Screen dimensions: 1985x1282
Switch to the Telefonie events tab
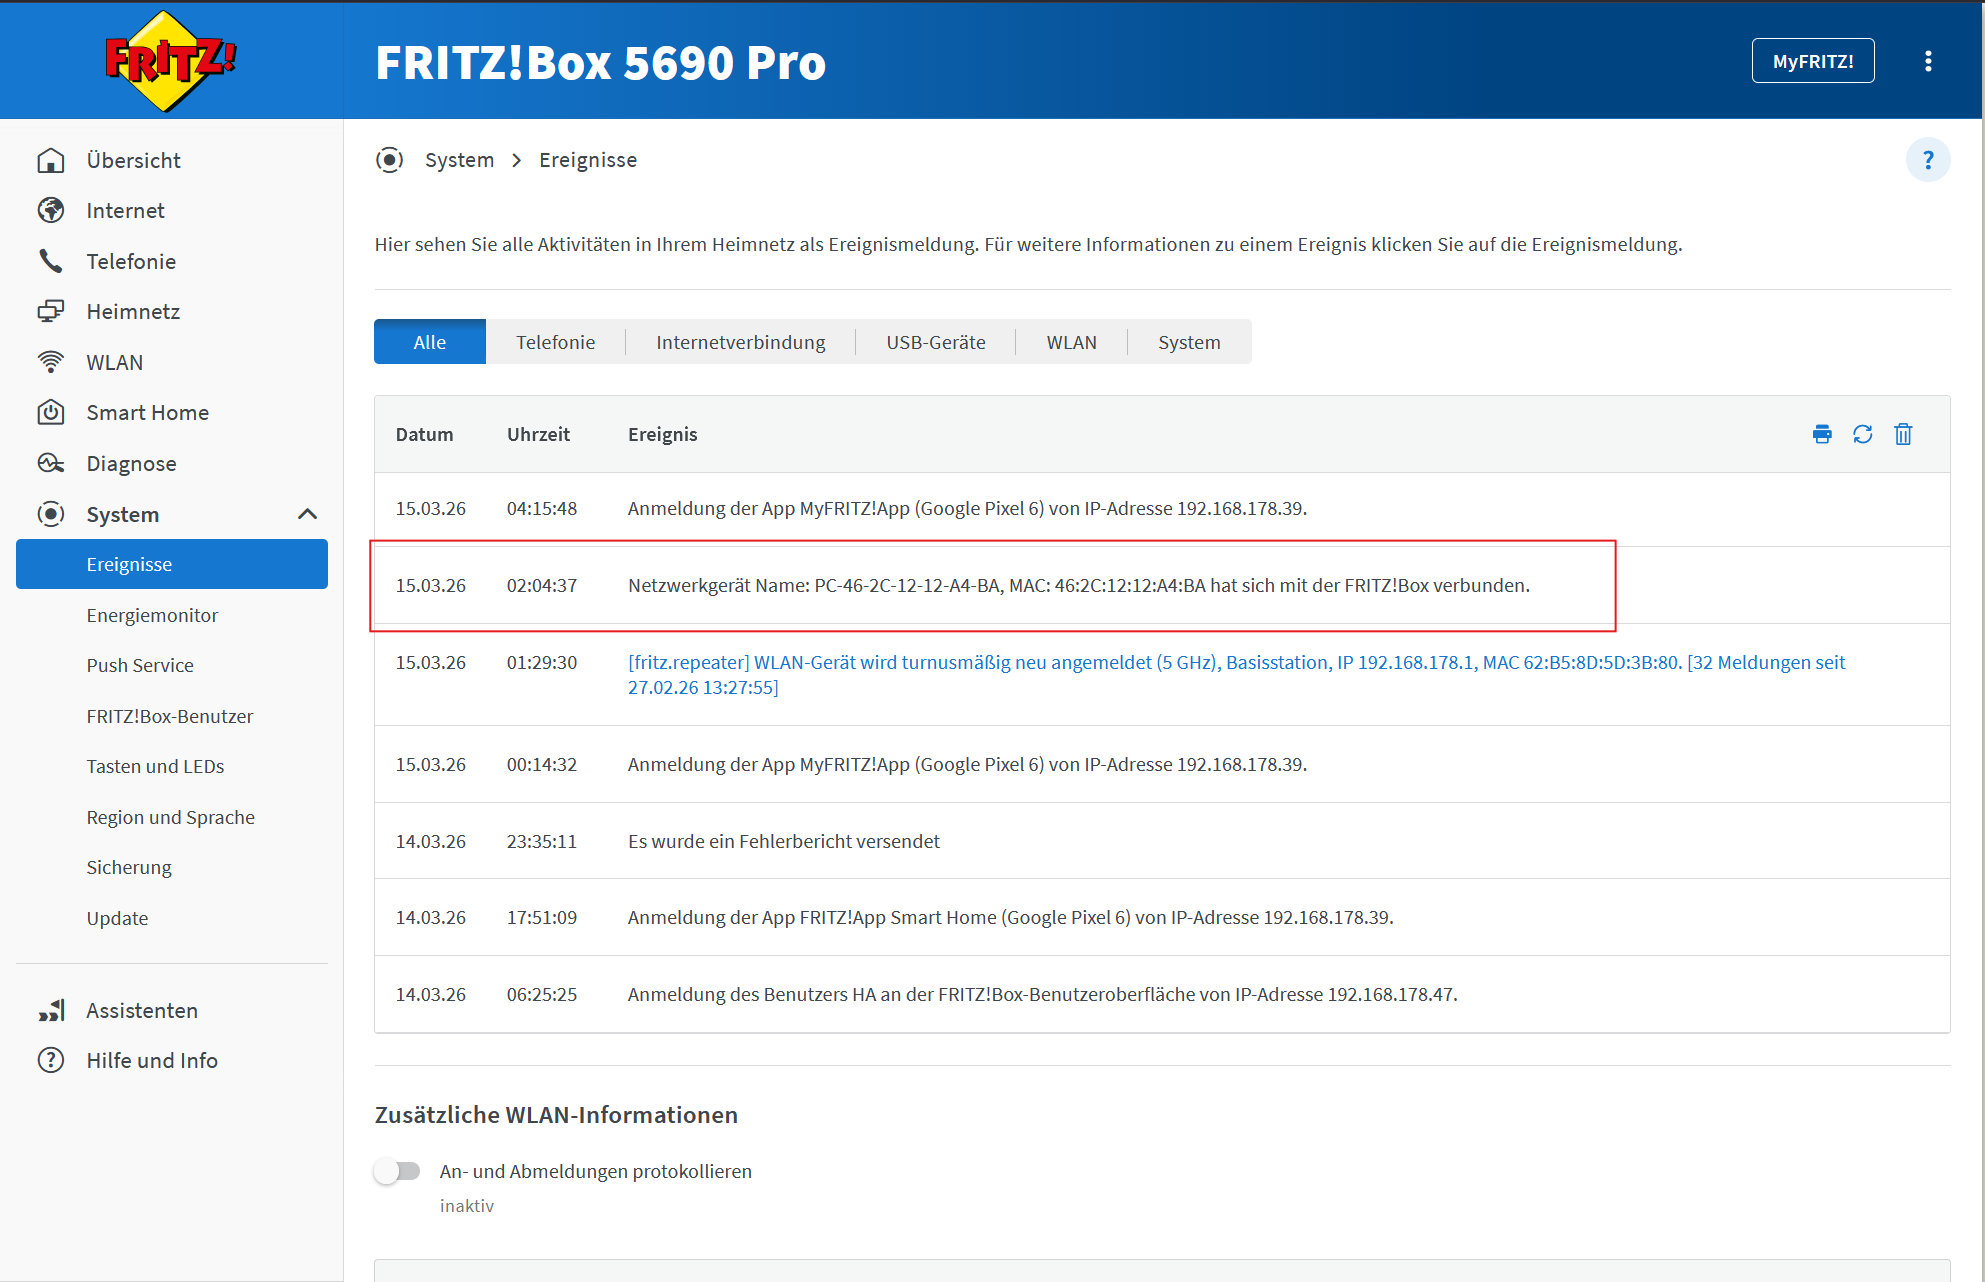[x=555, y=342]
